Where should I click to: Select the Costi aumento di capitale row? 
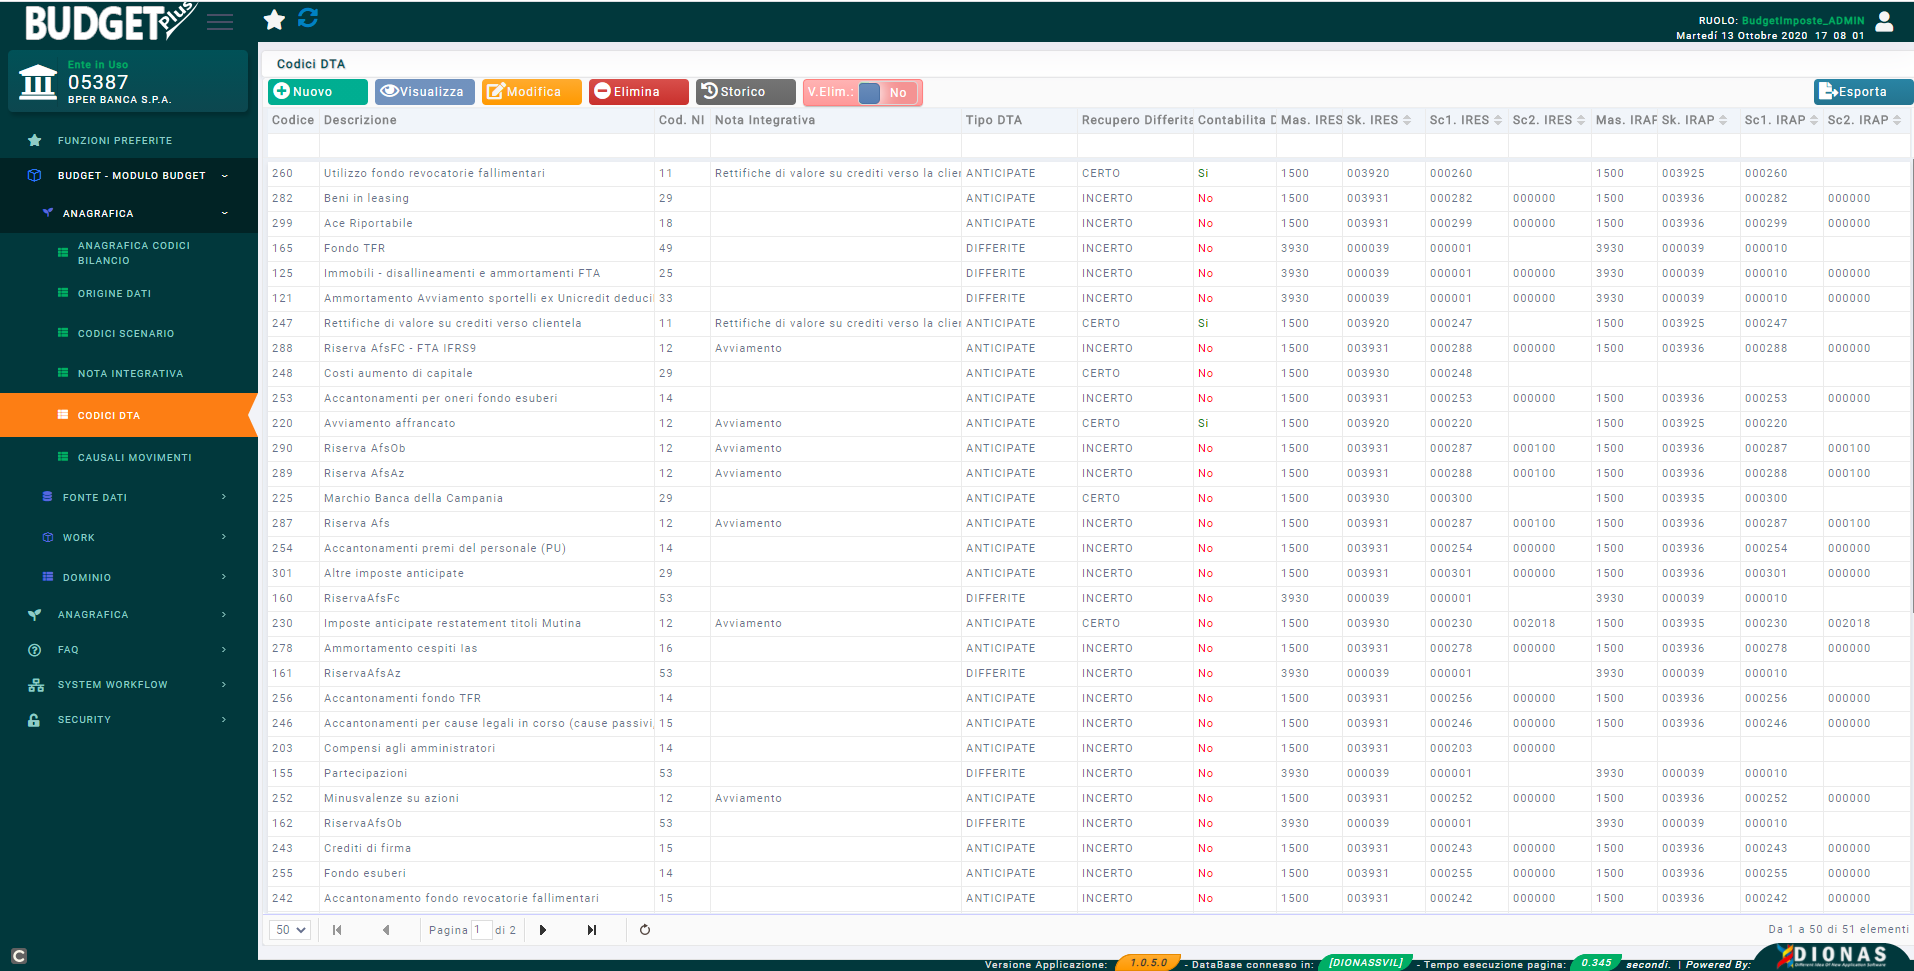click(1089, 373)
